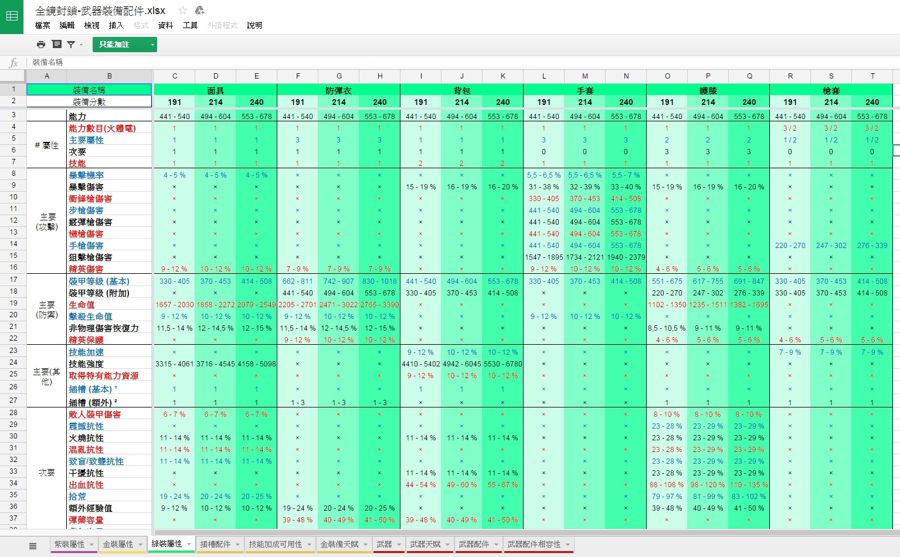900x557 pixels.
Task: Select the 裝備分數 cell
Action: click(89, 102)
